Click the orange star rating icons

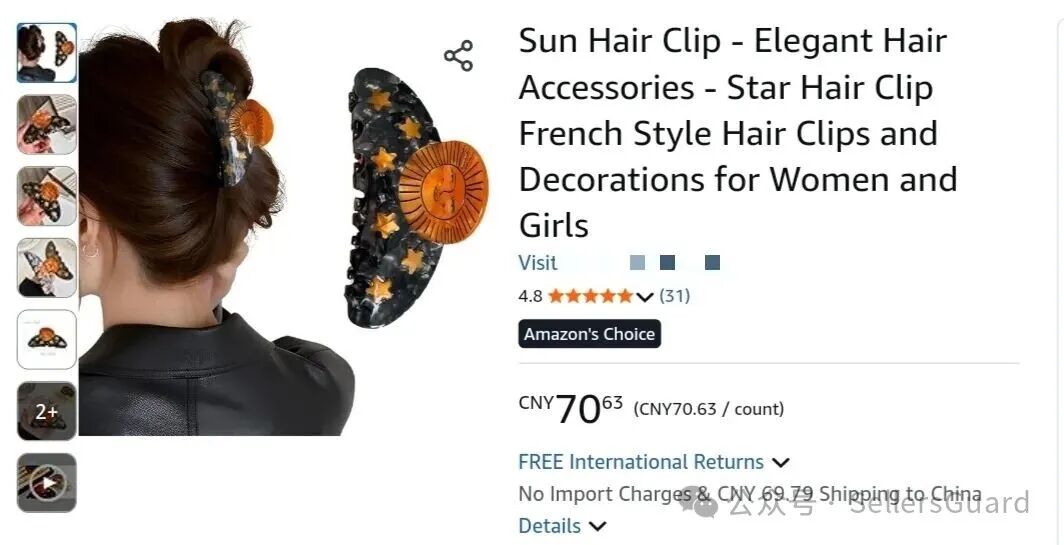590,296
